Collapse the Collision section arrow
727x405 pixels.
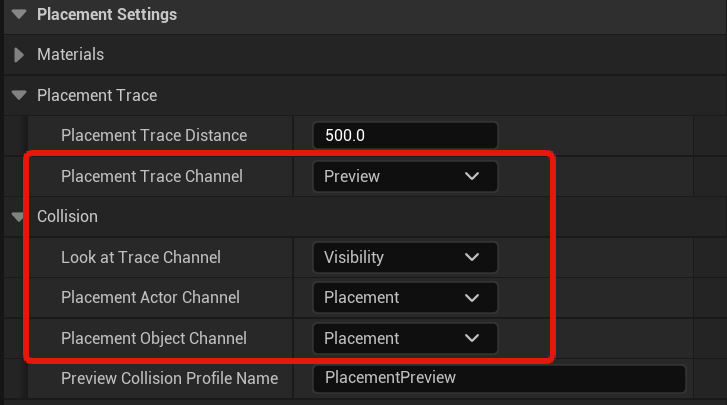point(18,216)
